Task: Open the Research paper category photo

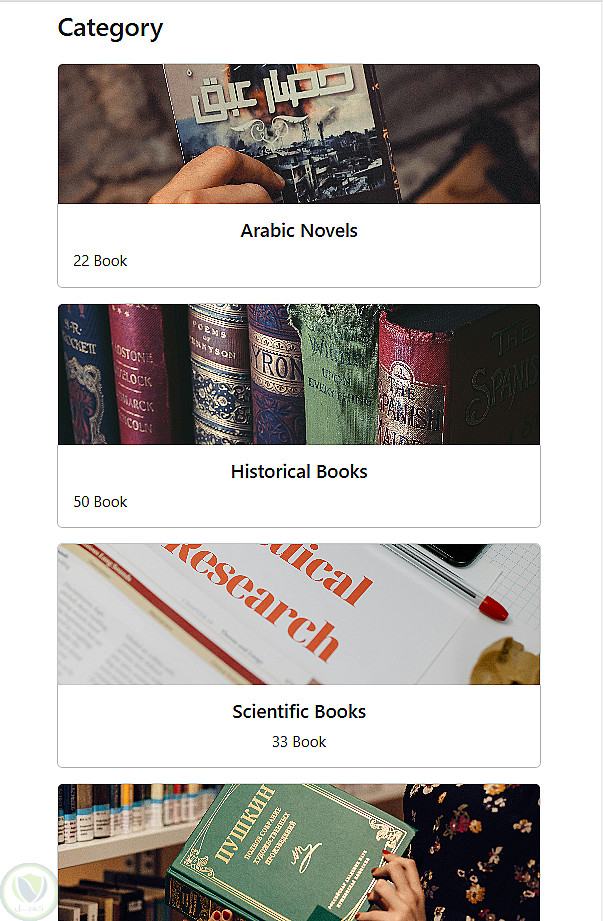Action: (x=299, y=614)
